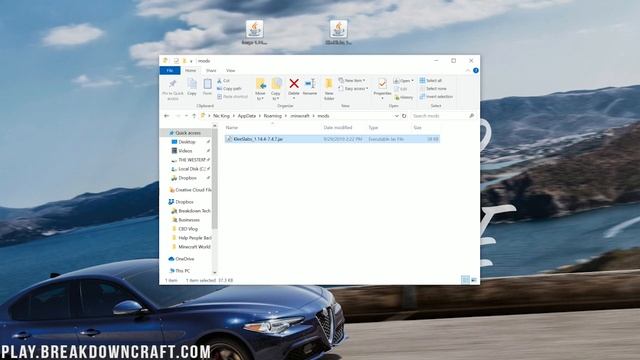Switch to the View ribbon tab

(x=231, y=71)
